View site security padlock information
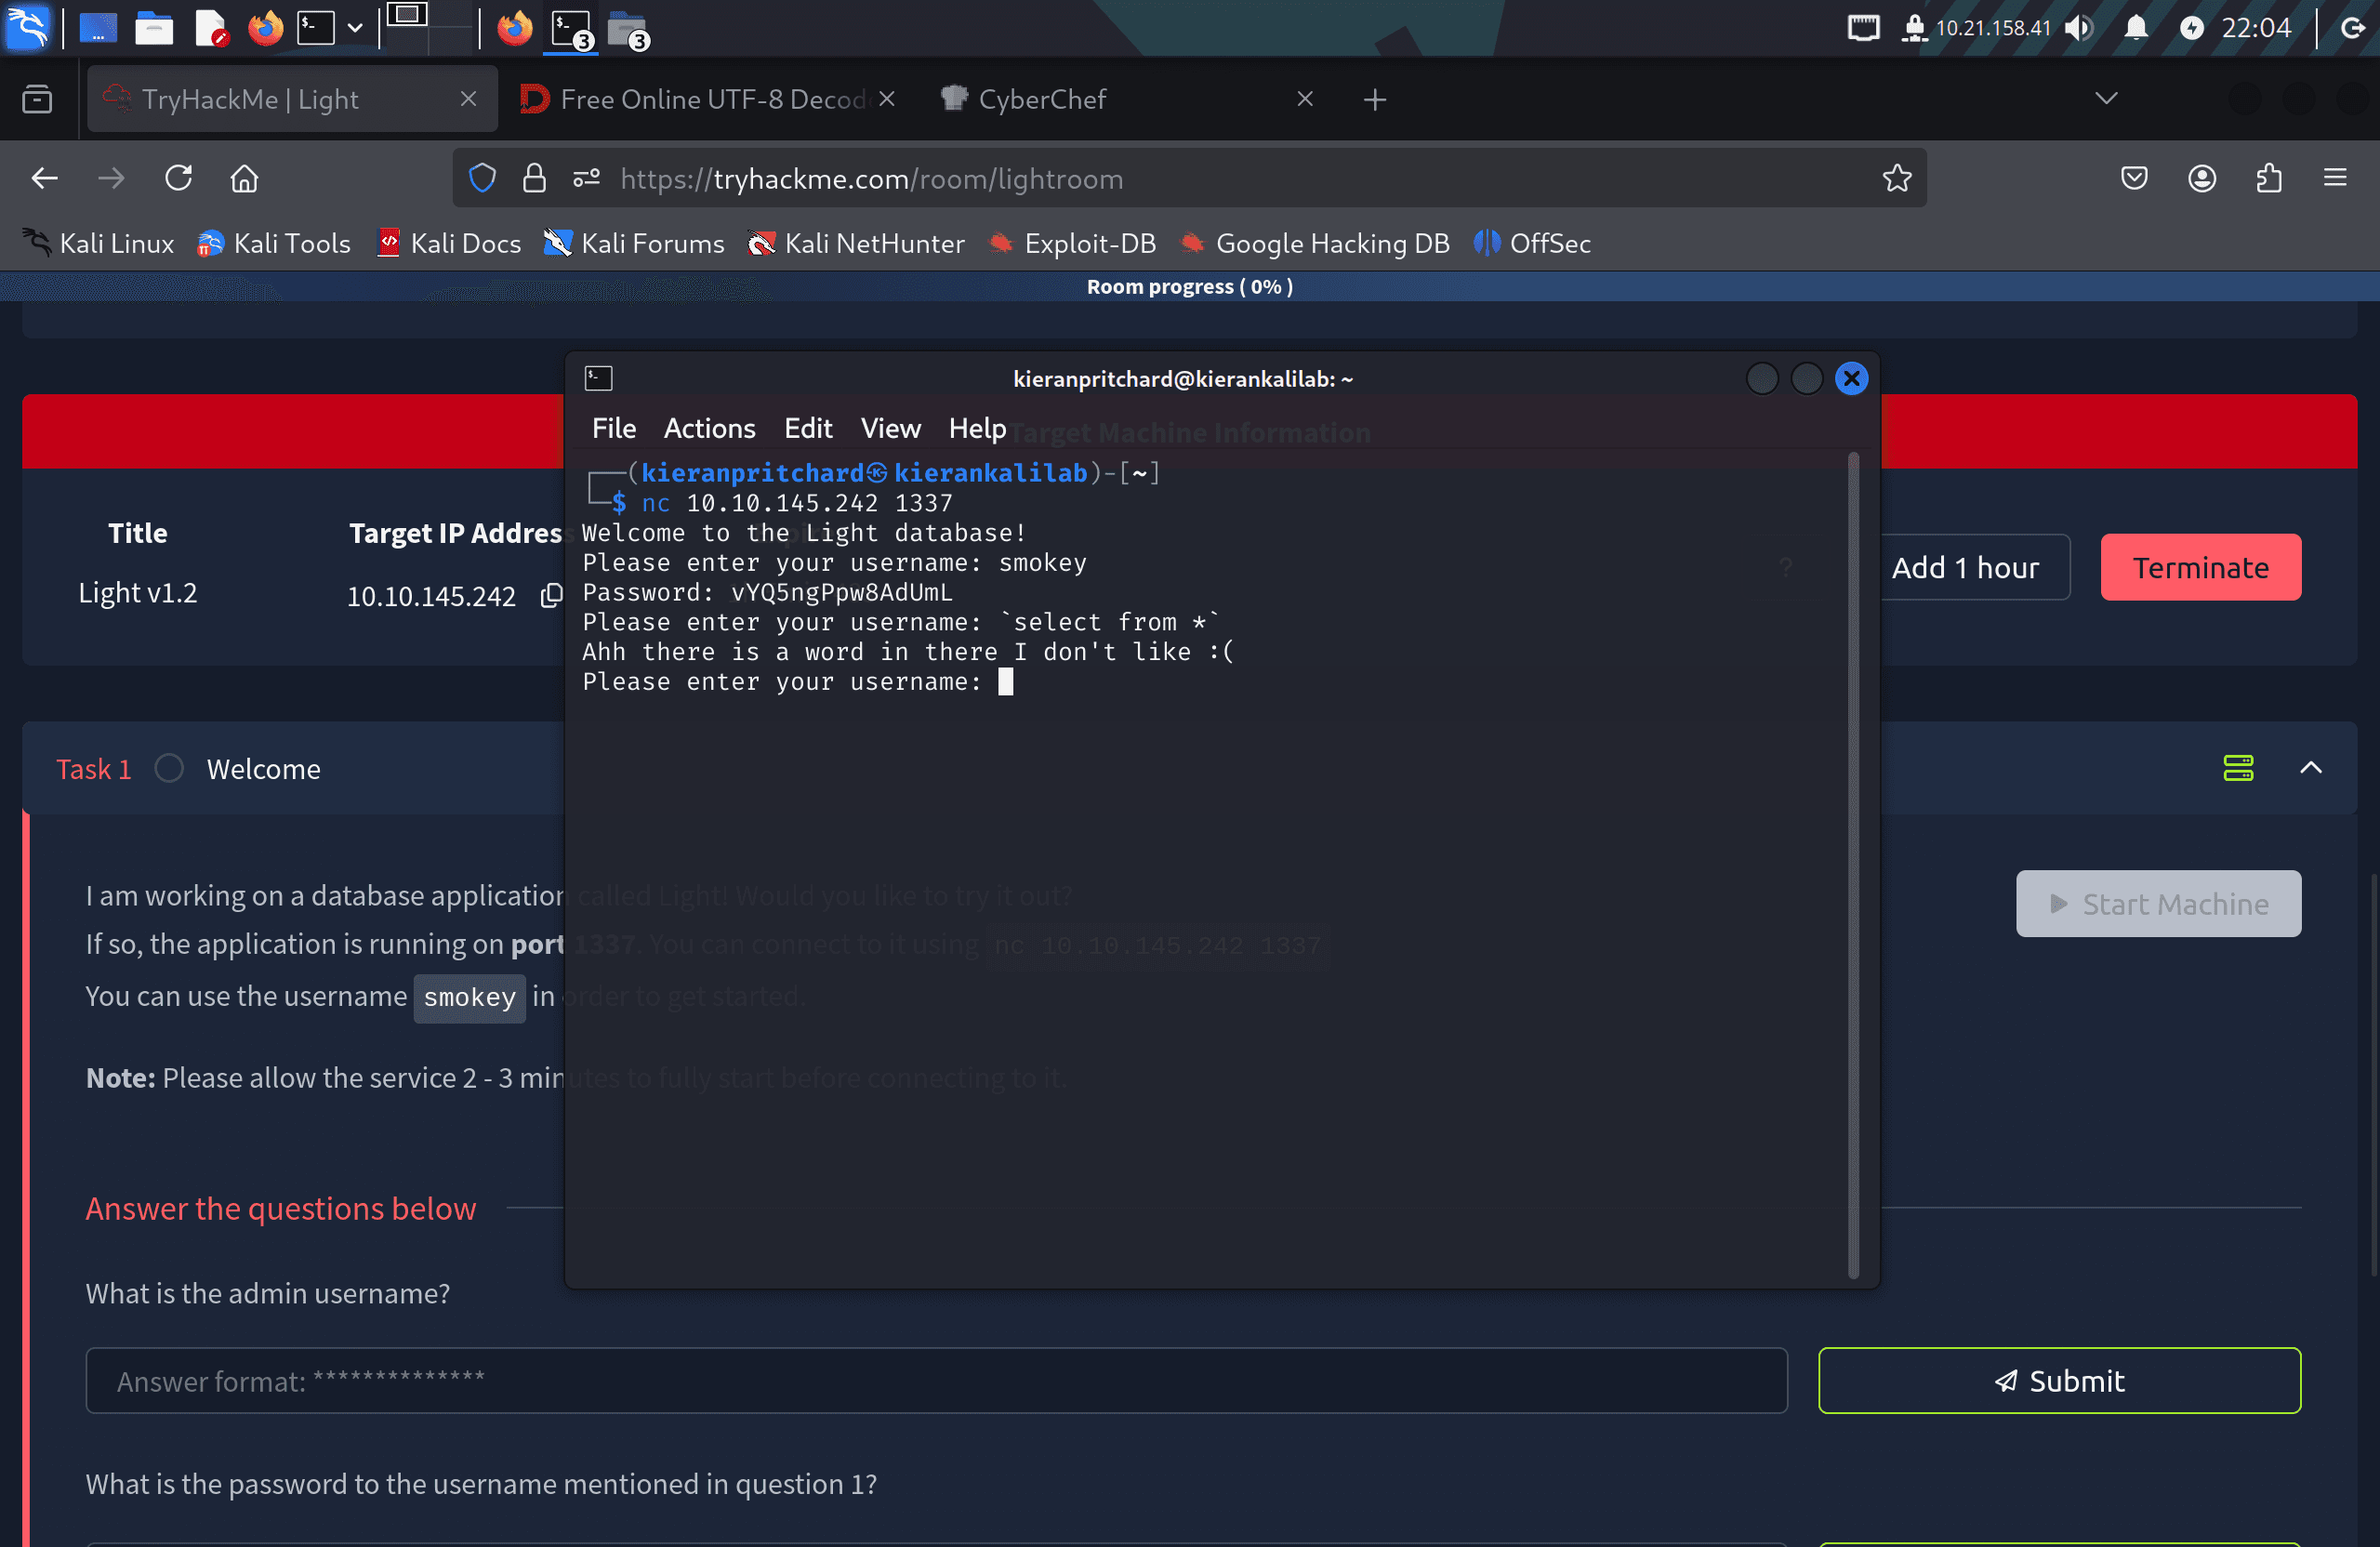The height and width of the screenshot is (1547, 2380). coord(534,179)
